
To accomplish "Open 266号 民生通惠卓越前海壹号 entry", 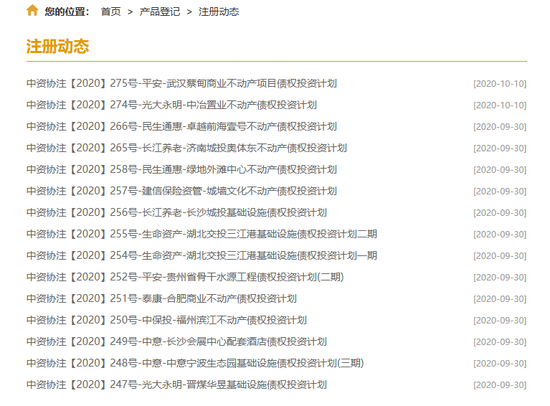I will click(x=182, y=126).
